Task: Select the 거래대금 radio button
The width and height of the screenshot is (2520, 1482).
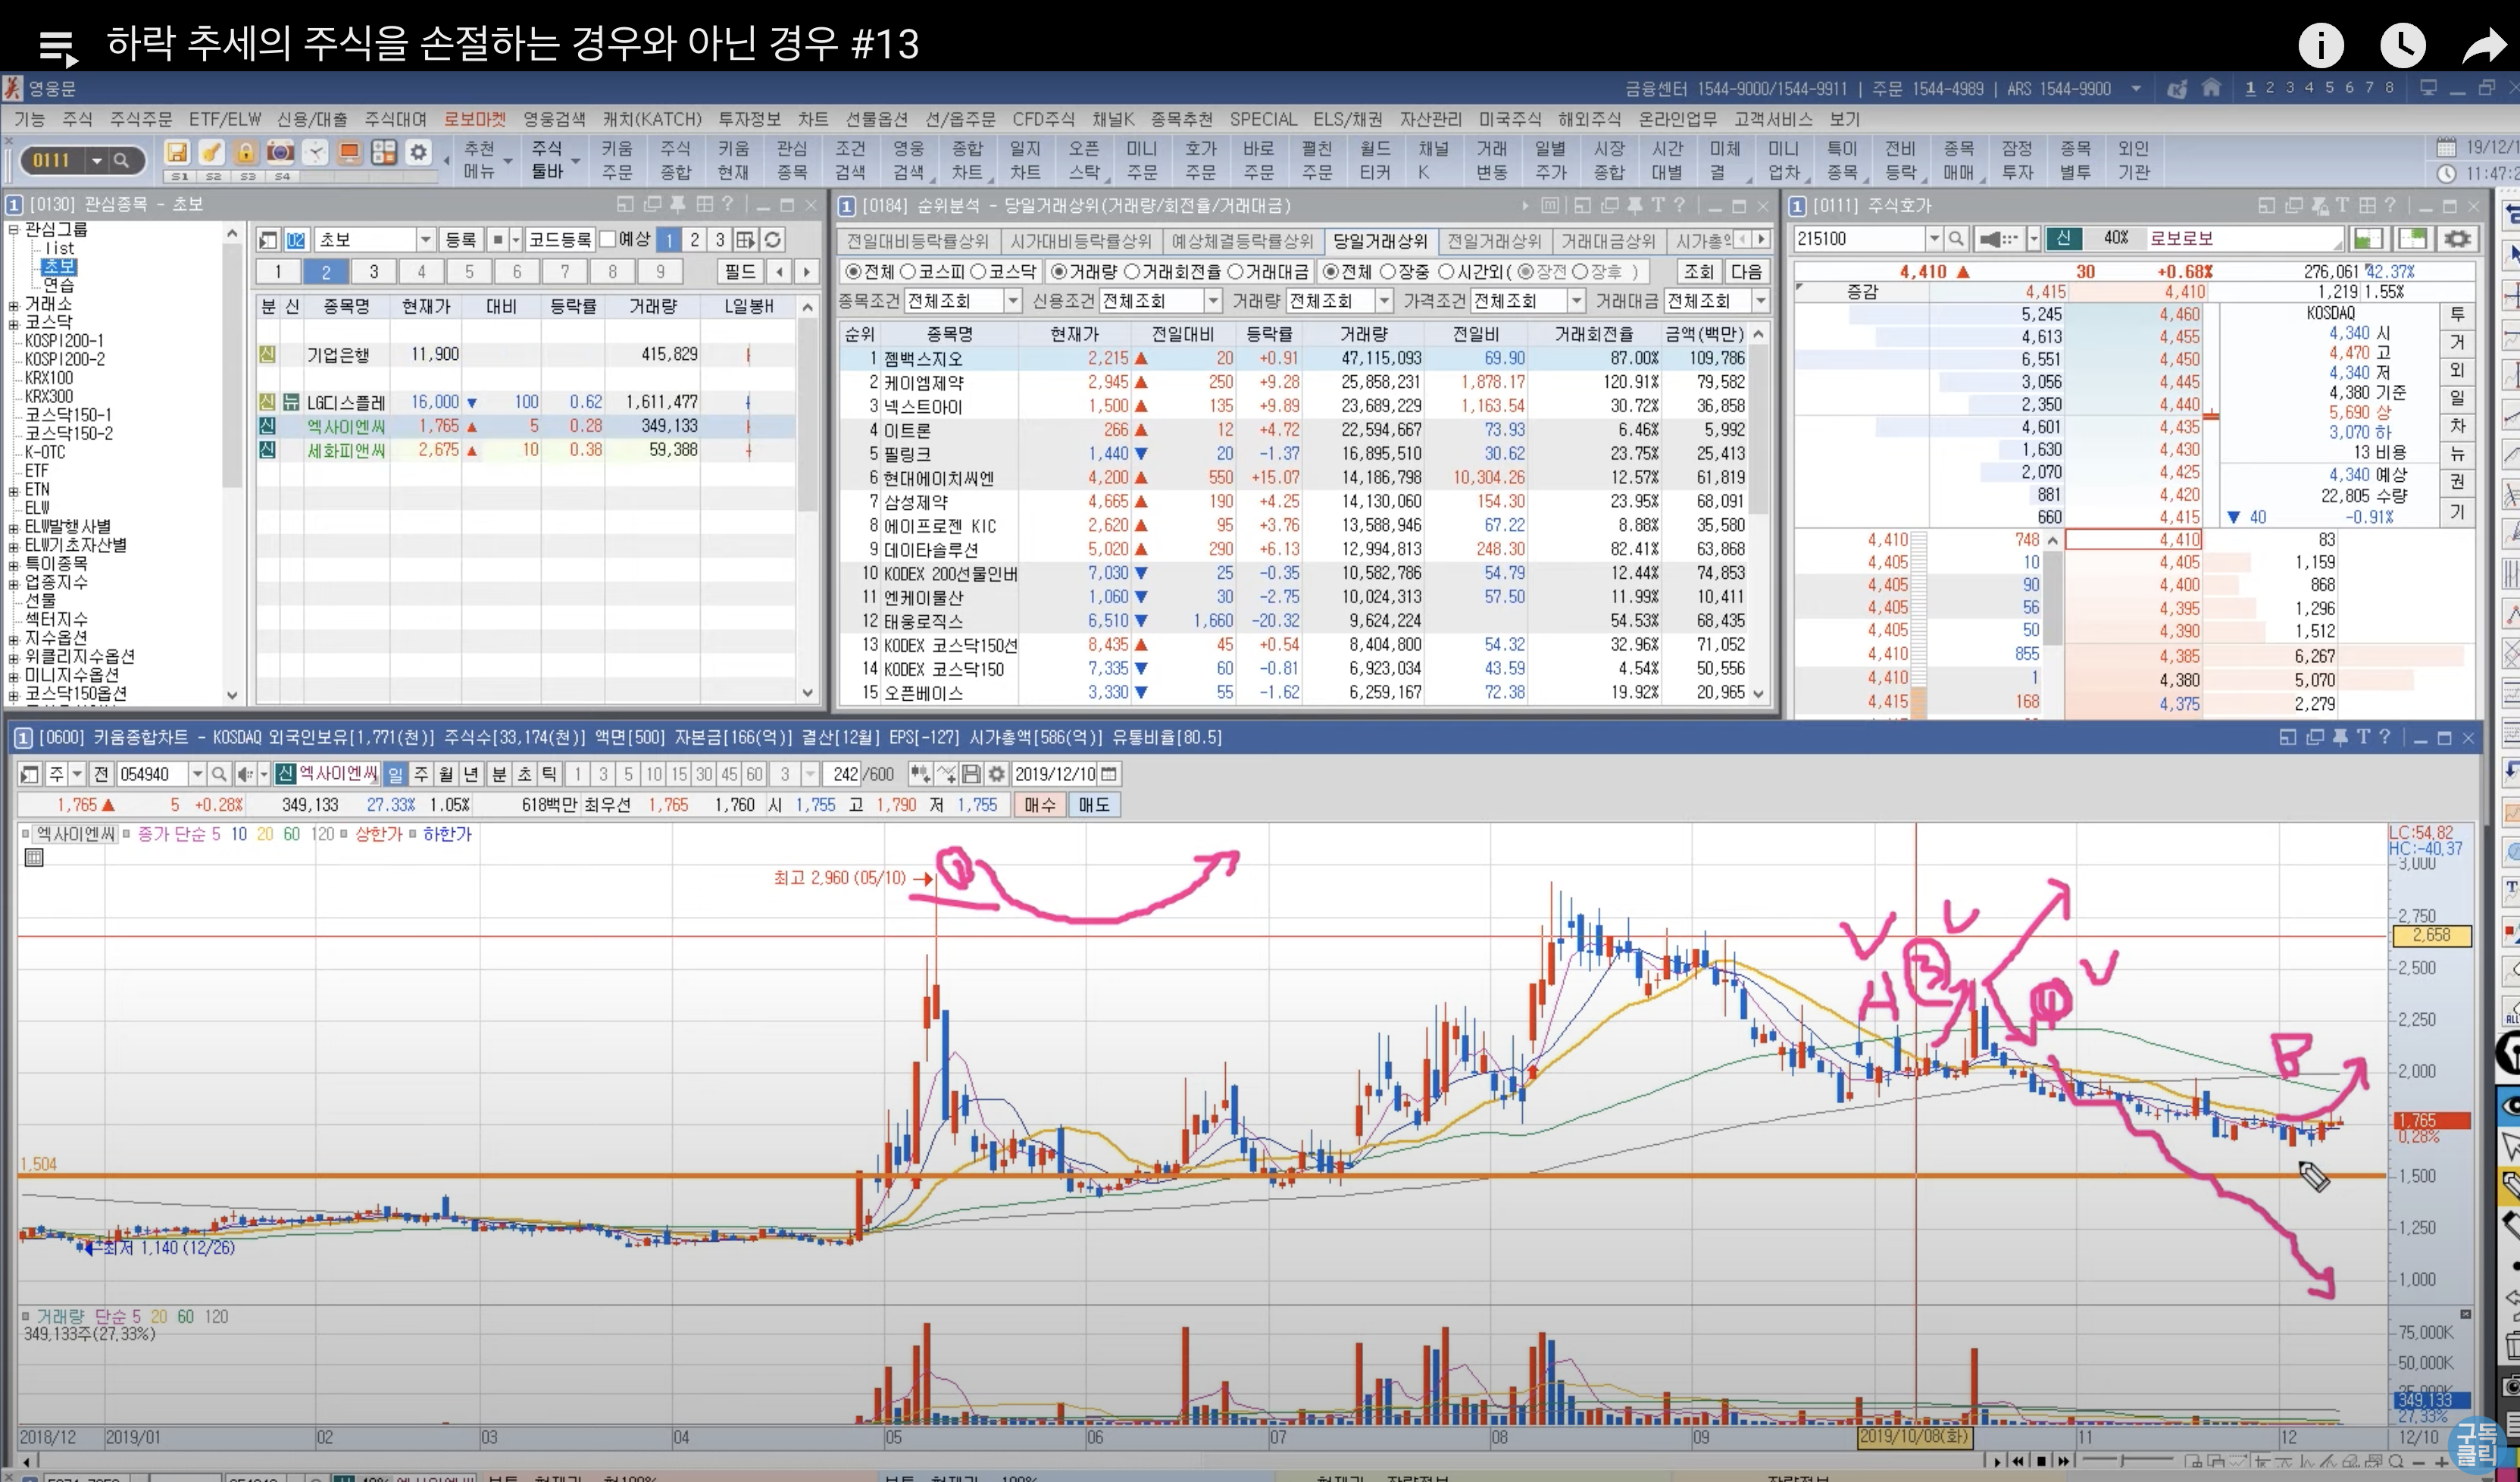Action: pyautogui.click(x=1236, y=272)
